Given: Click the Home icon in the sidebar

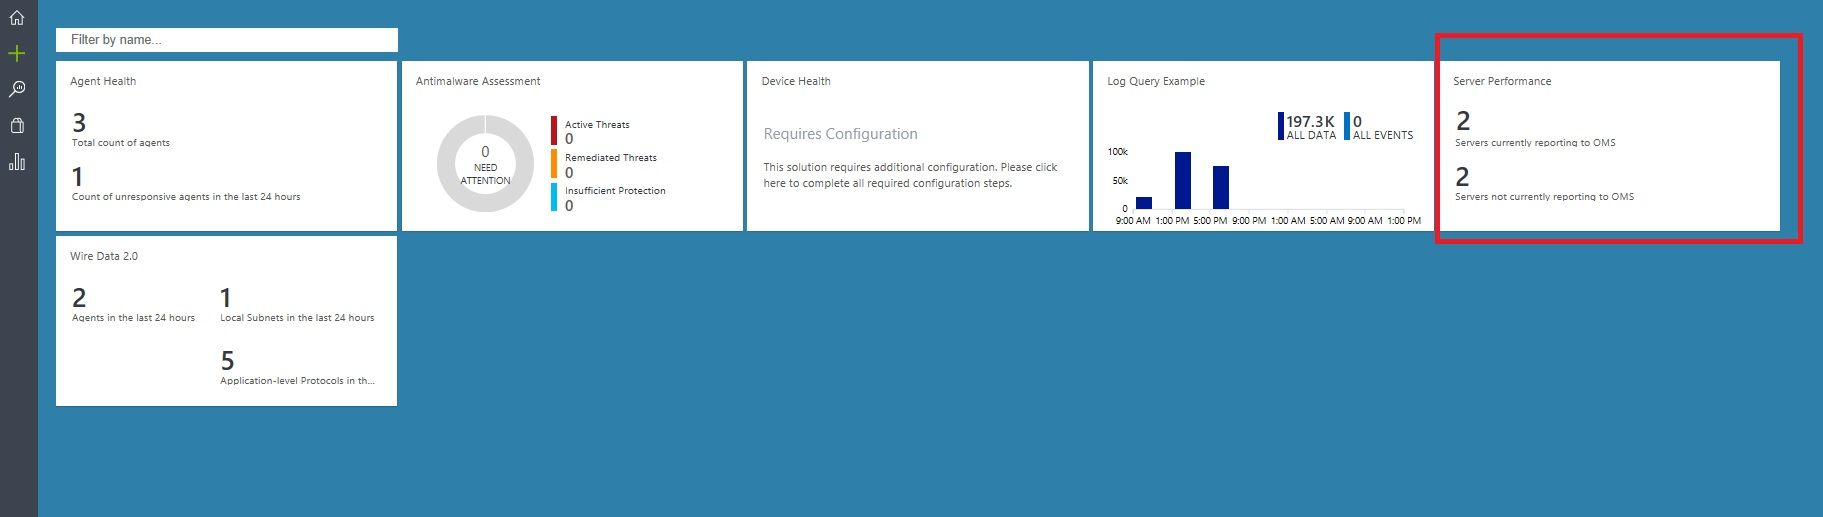Looking at the screenshot, I should click(17, 18).
